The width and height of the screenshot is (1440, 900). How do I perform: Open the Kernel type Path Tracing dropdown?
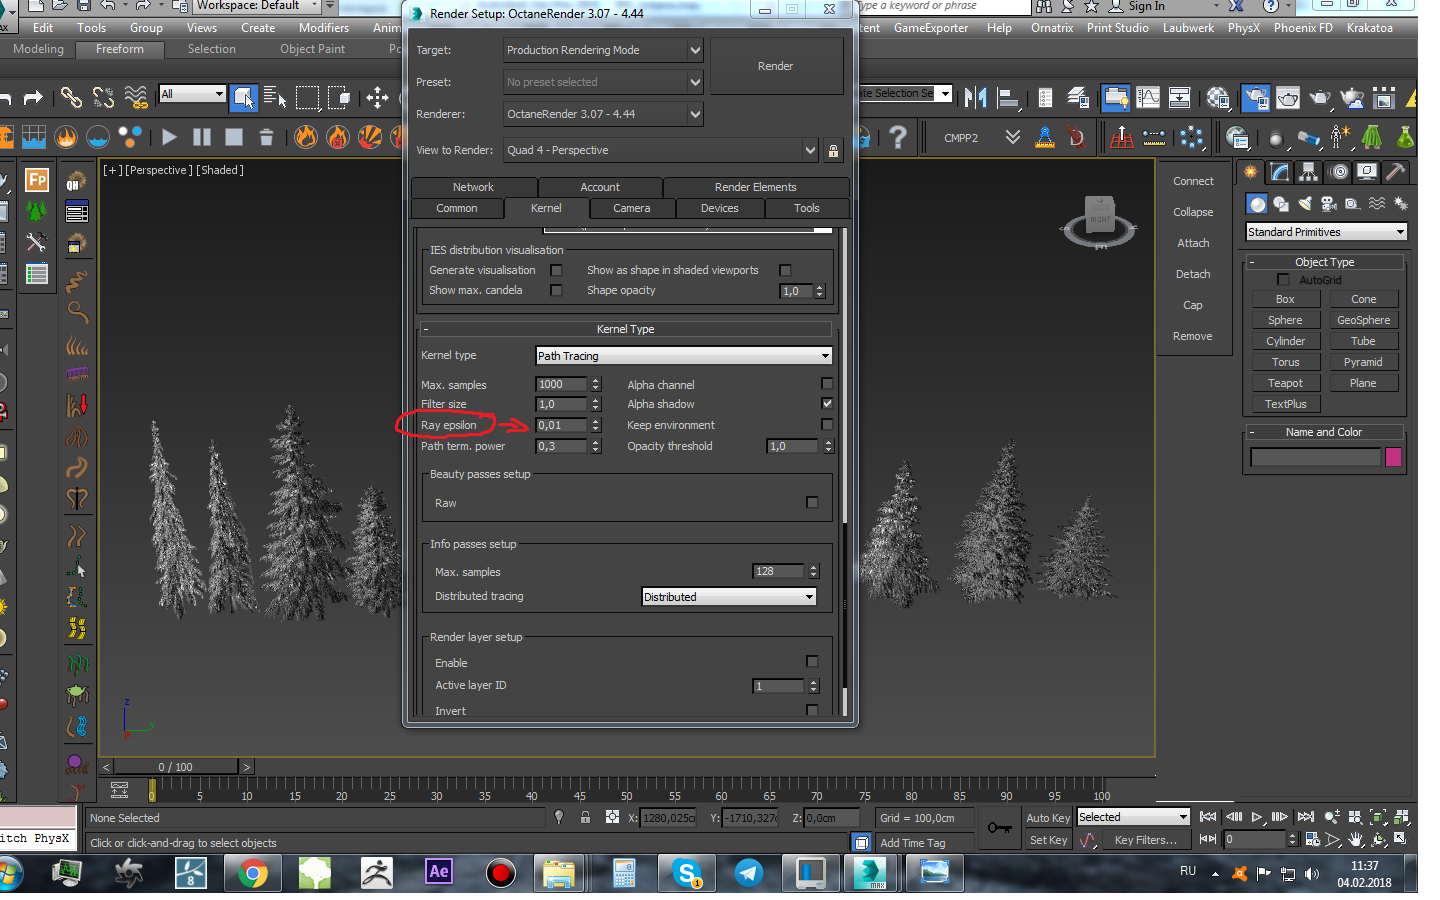(684, 356)
